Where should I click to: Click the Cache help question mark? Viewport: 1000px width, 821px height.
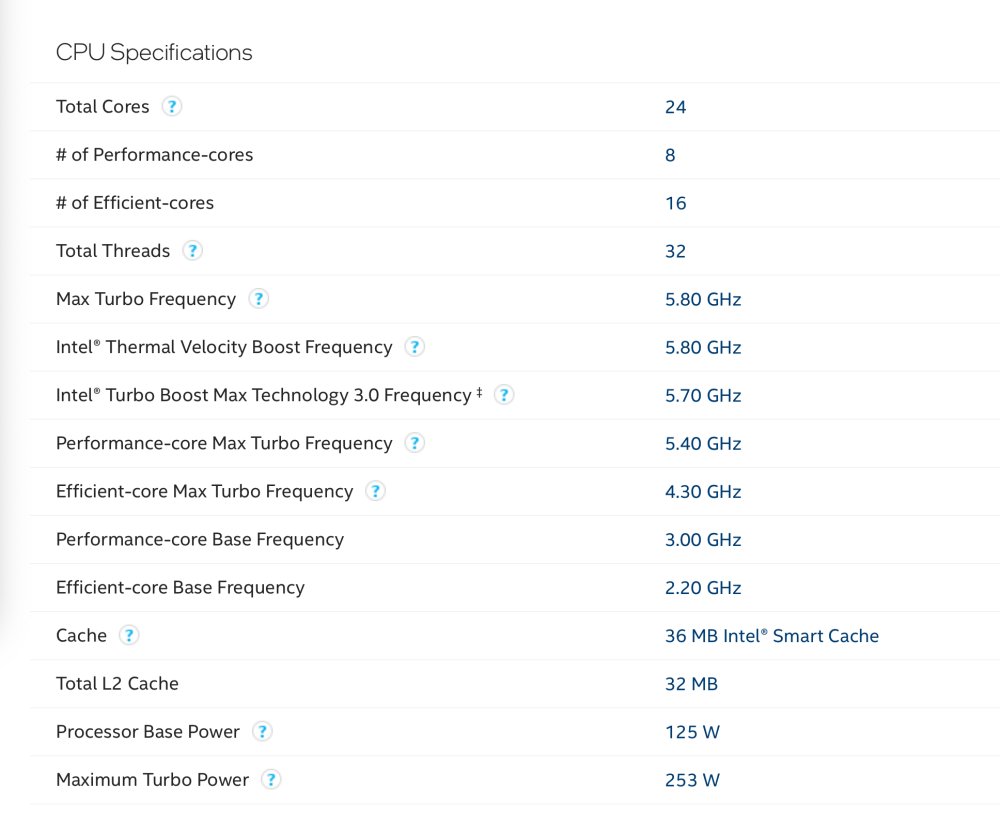point(129,635)
